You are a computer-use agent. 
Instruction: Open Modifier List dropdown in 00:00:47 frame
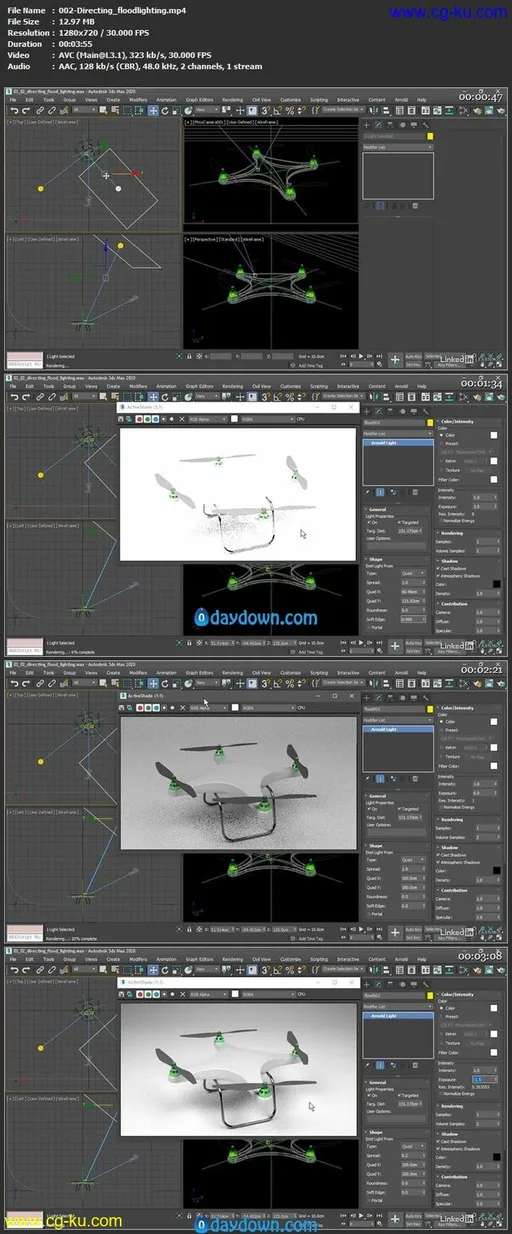(398, 147)
